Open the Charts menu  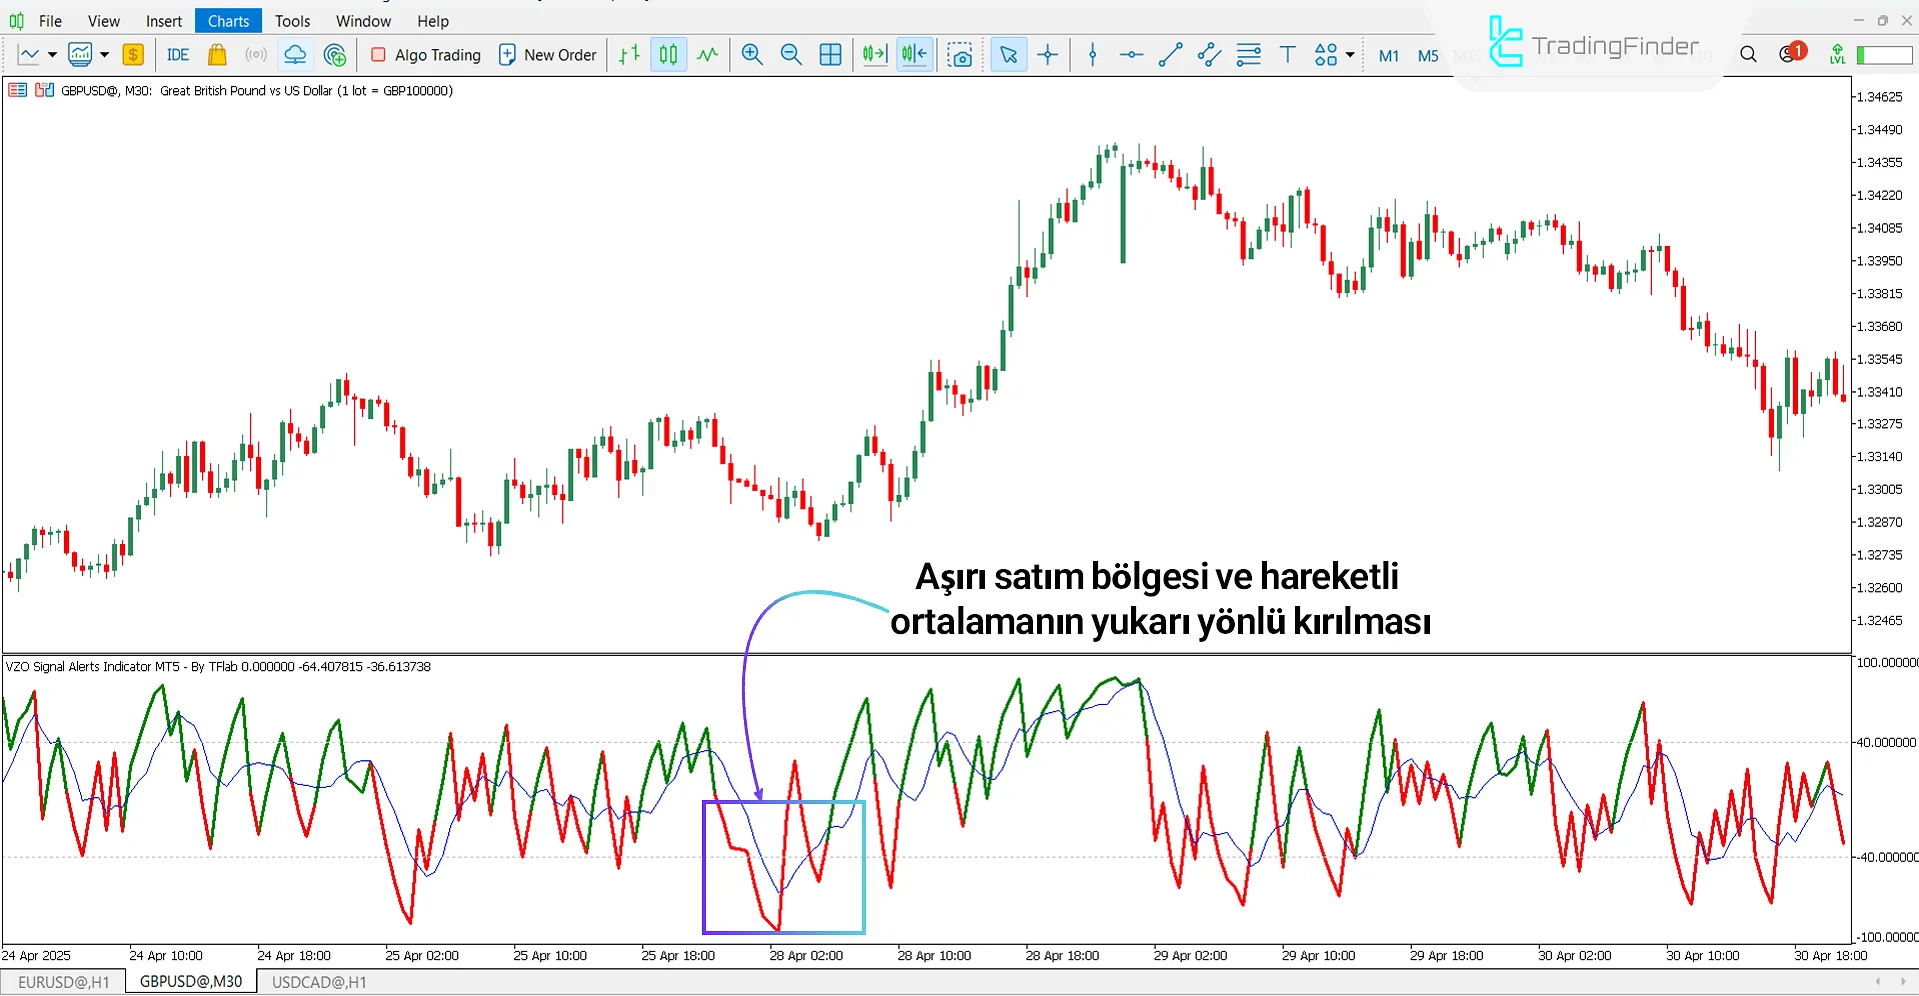[x=228, y=20]
